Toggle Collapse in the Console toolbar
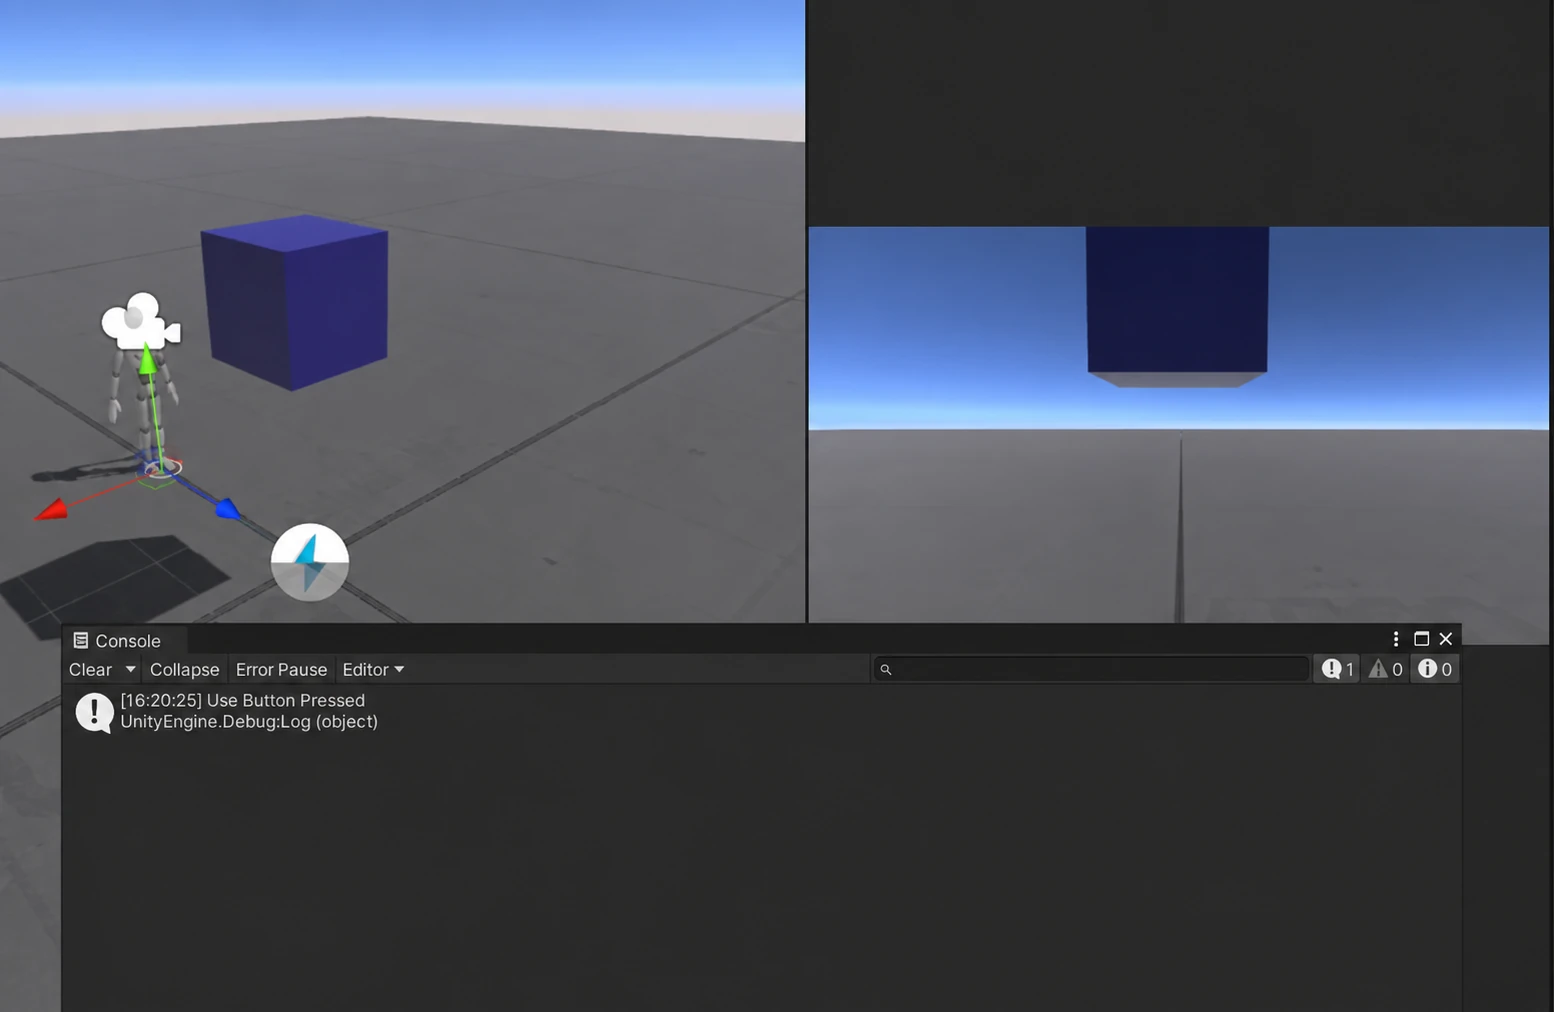The image size is (1554, 1012). tap(184, 670)
